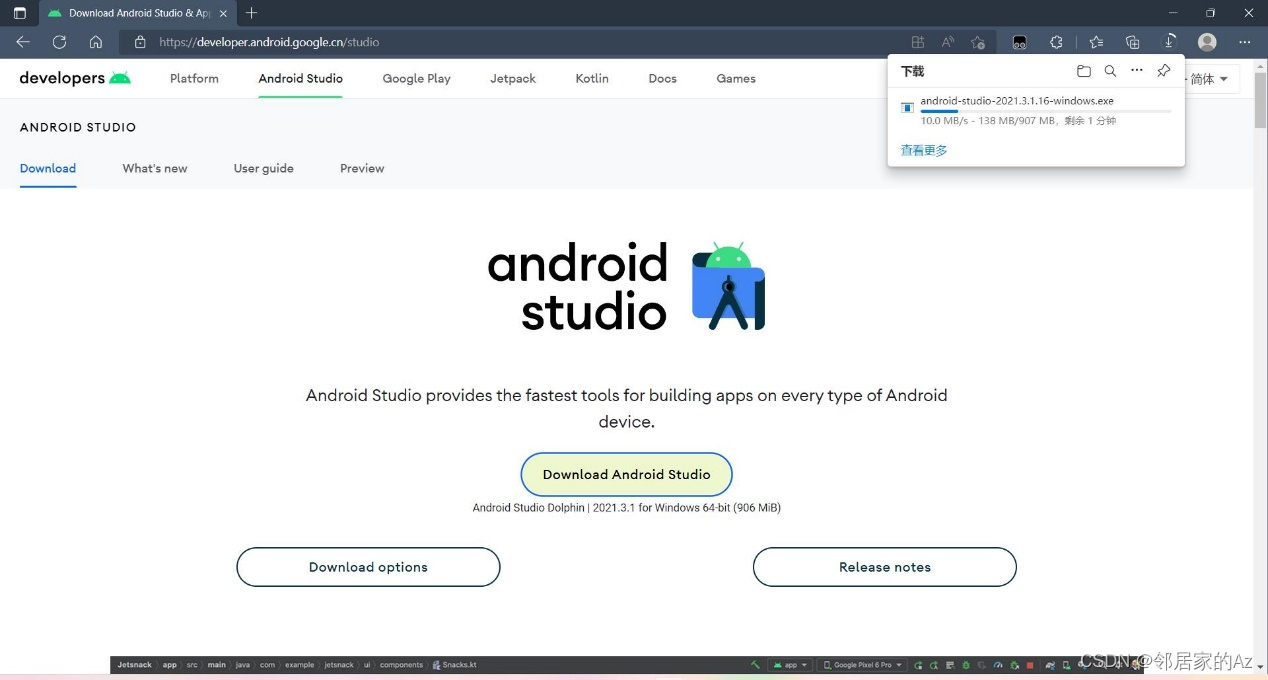Image resolution: width=1268 pixels, height=680 pixels.
Task: Switch to the User guide tab
Action: (264, 168)
